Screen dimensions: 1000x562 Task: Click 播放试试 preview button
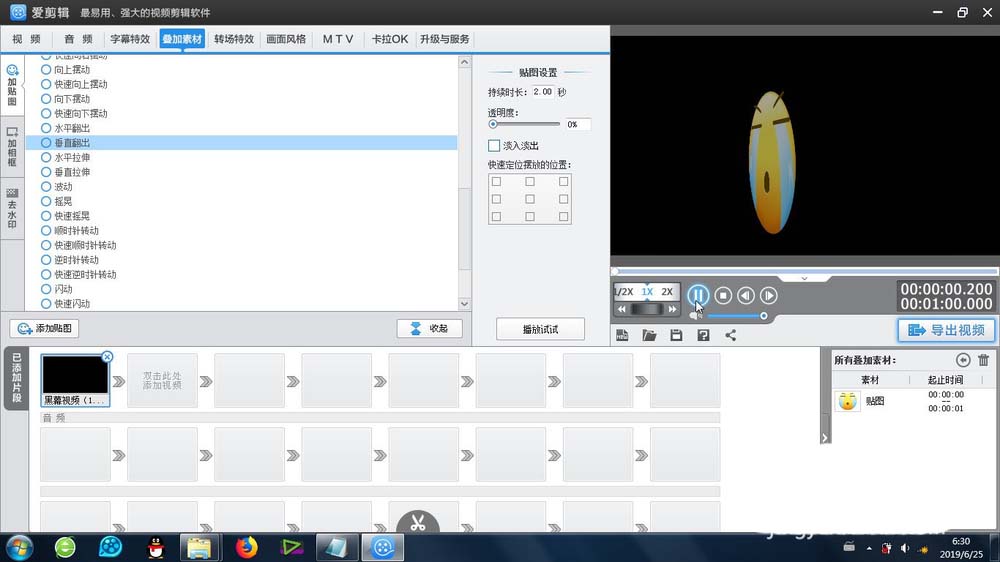coord(540,329)
